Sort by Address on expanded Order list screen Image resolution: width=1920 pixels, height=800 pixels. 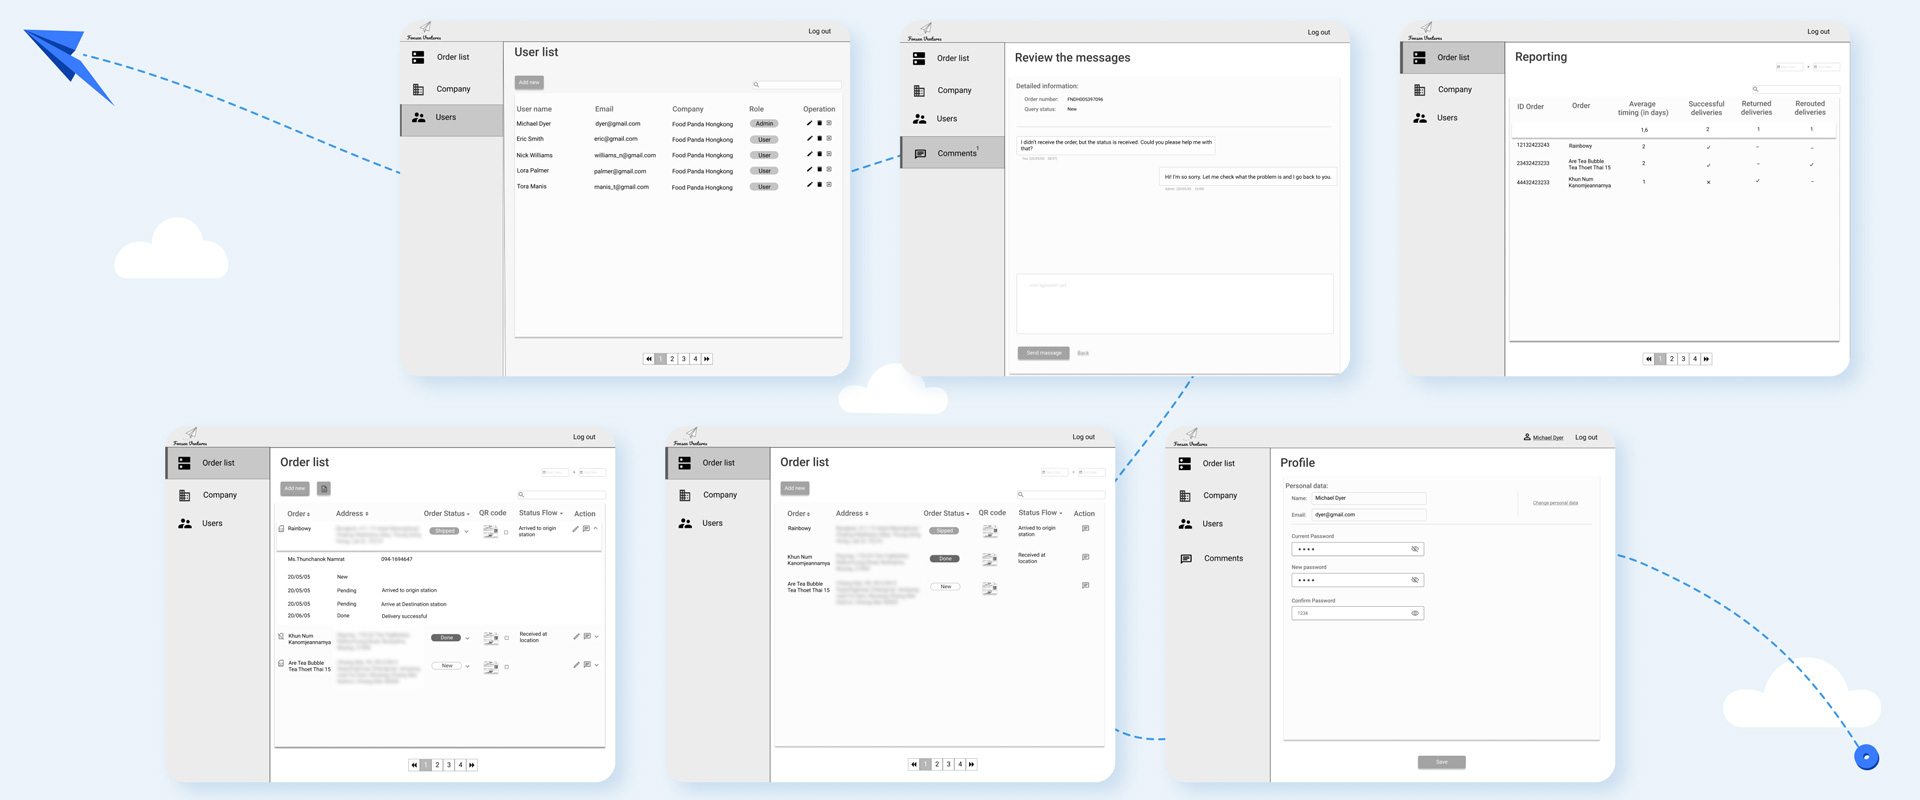352,513
